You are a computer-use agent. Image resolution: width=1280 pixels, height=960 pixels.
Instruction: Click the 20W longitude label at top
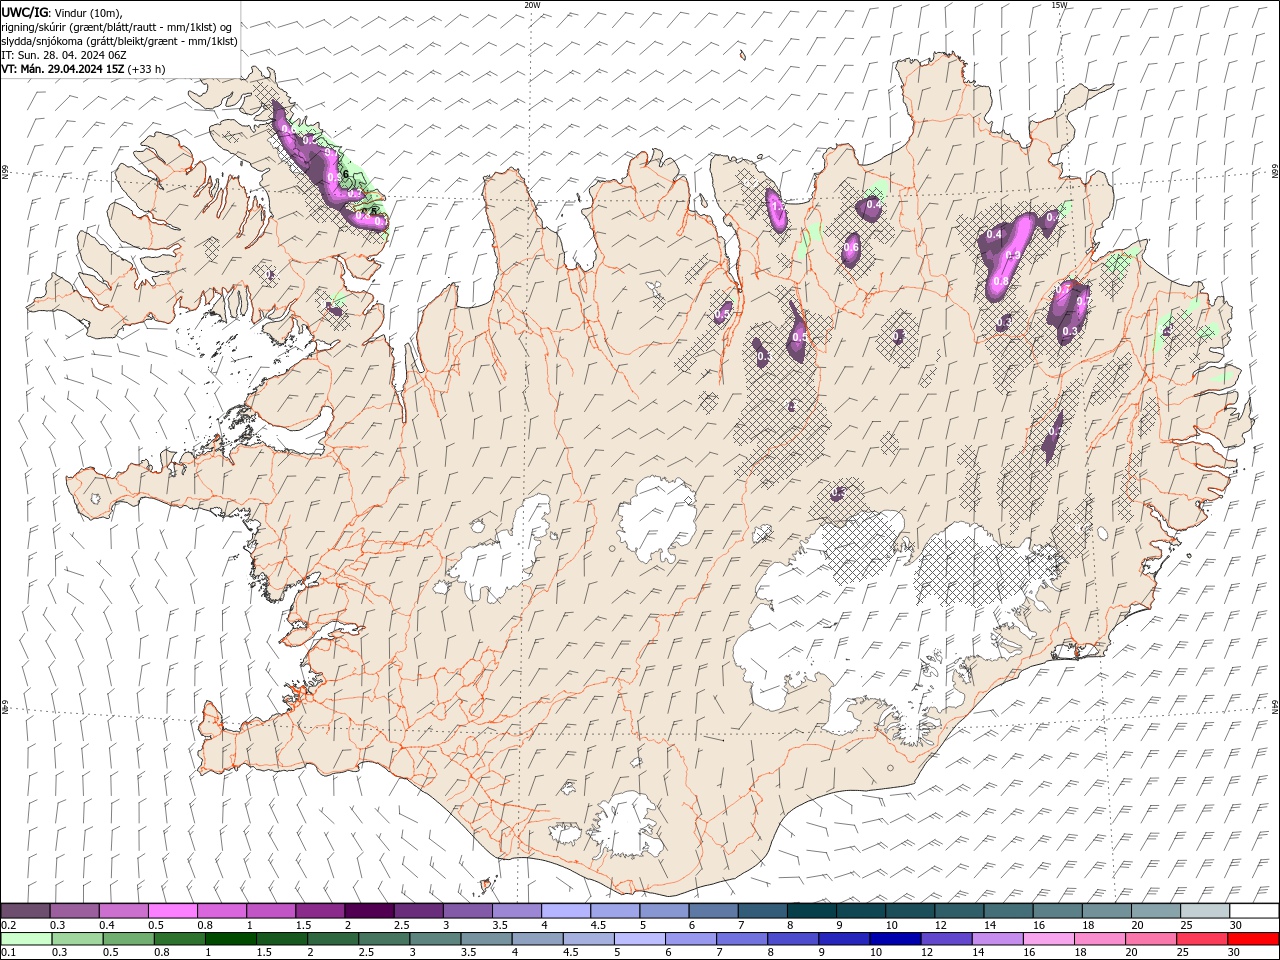coord(532,5)
